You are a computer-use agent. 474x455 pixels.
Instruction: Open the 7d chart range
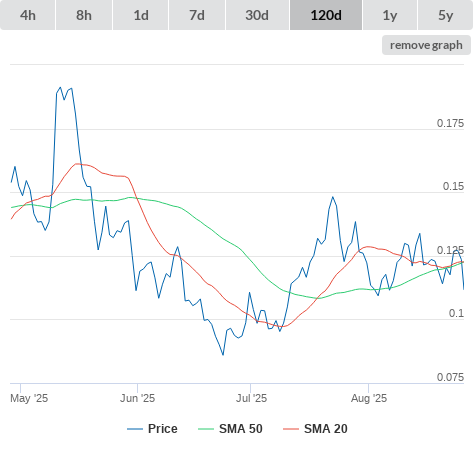(197, 15)
